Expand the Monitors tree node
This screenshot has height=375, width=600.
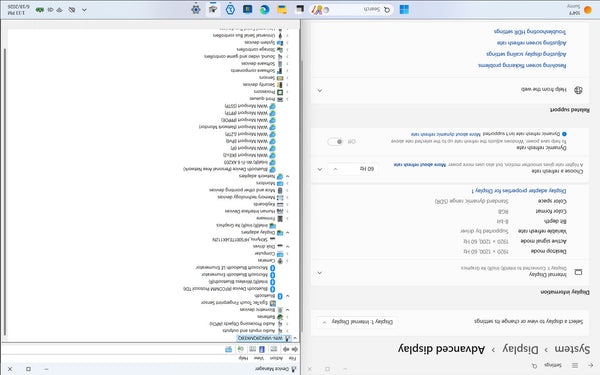point(287,183)
